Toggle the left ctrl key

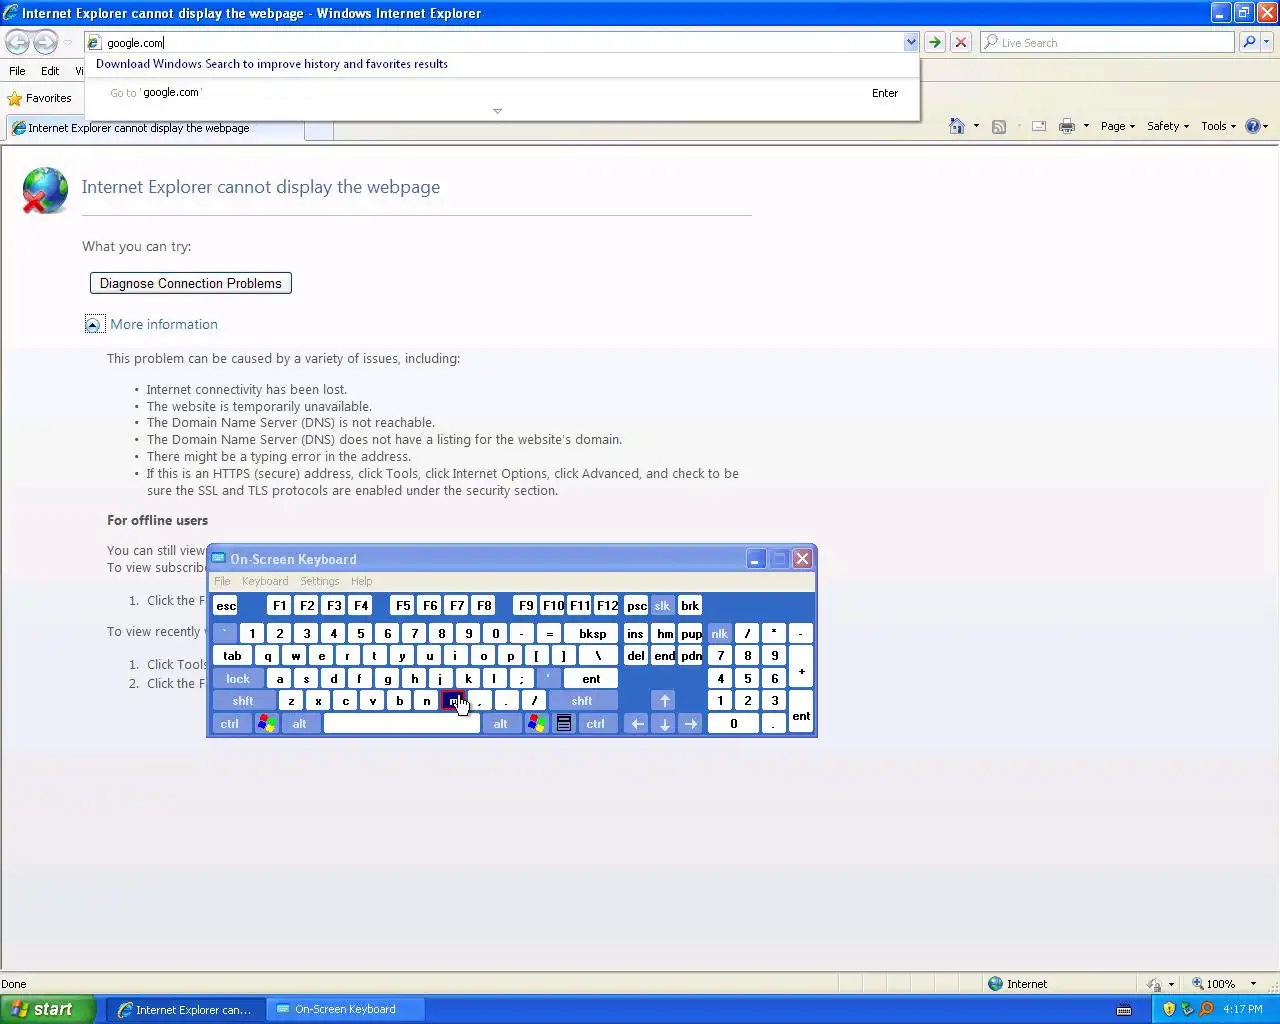pyautogui.click(x=230, y=723)
